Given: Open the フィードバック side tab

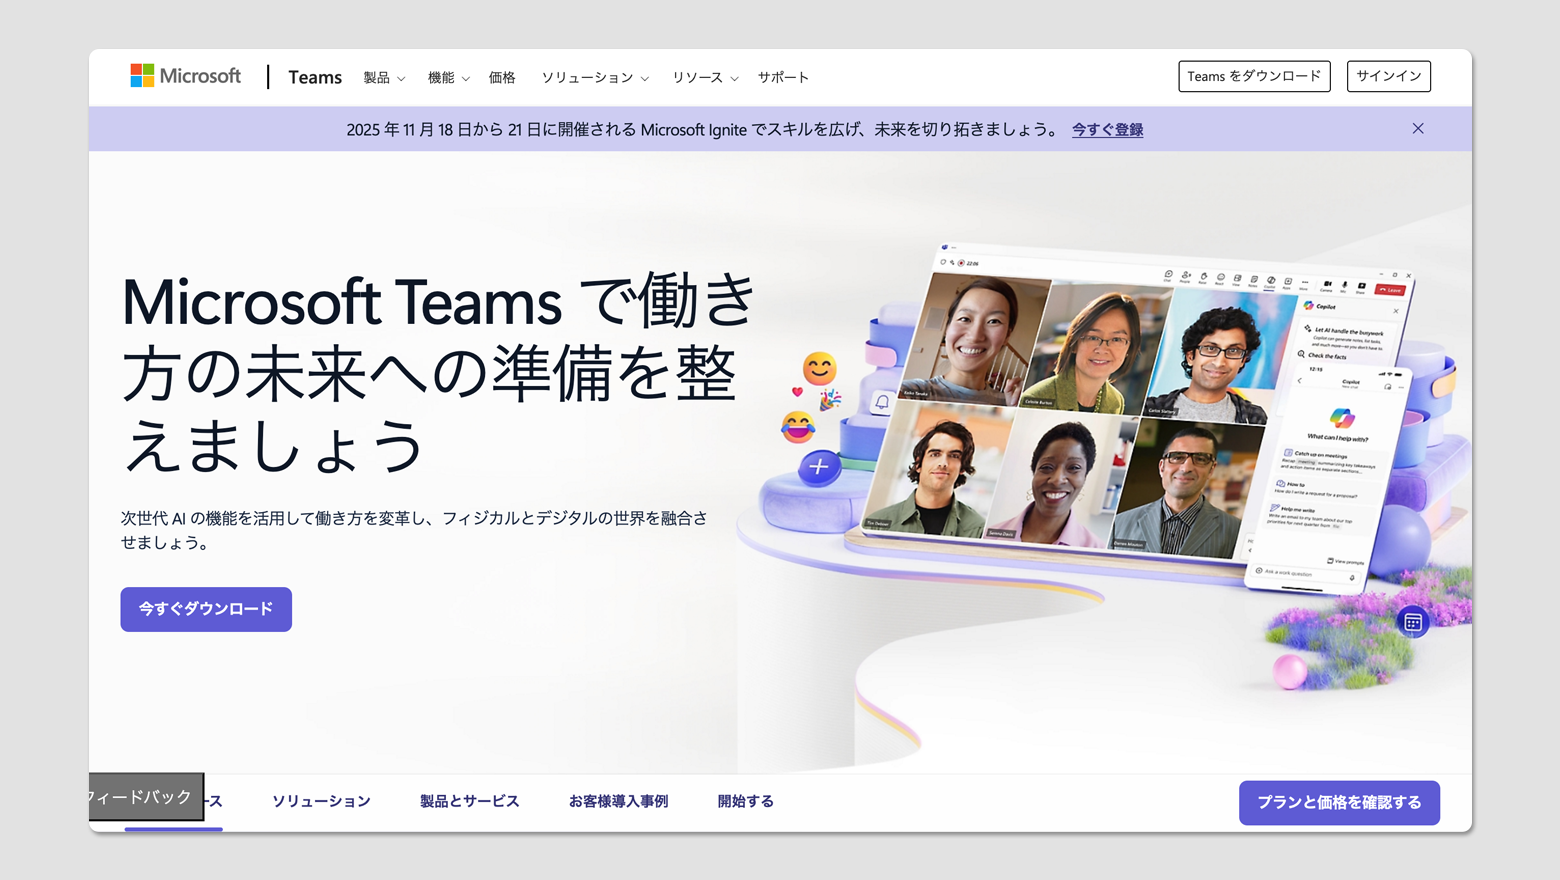Looking at the screenshot, I should pos(146,797).
